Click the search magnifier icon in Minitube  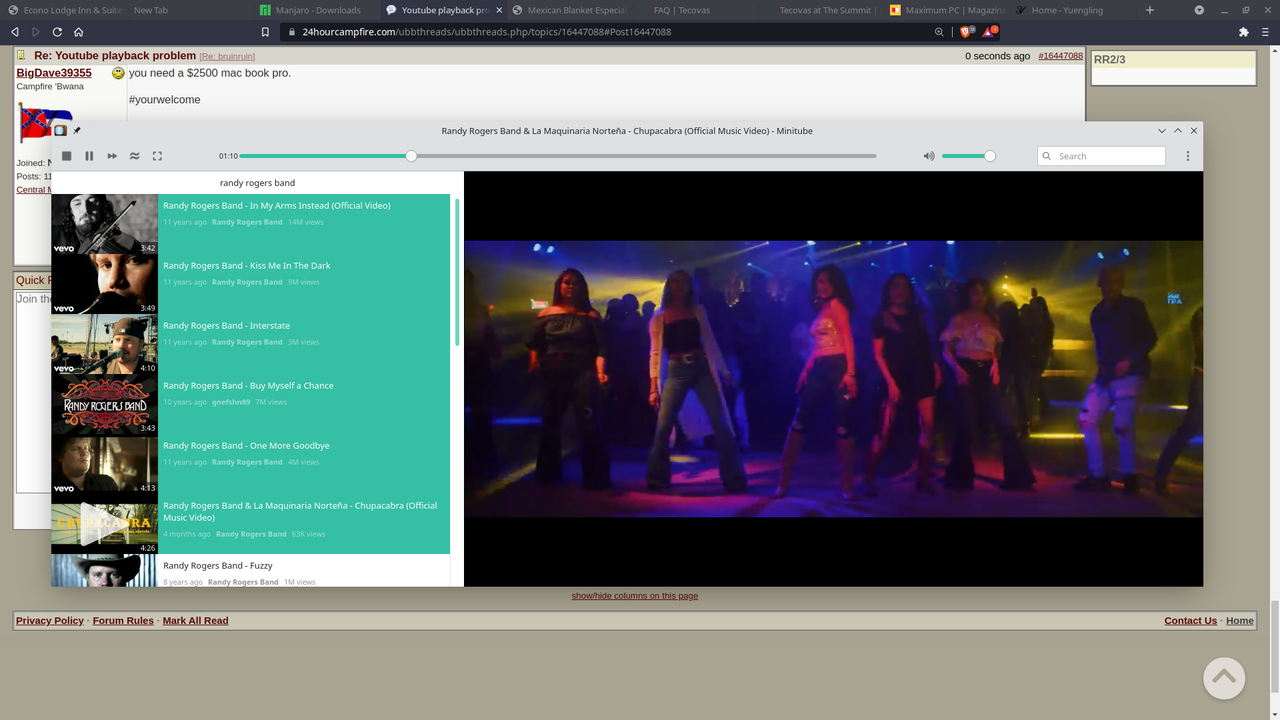tap(1047, 156)
